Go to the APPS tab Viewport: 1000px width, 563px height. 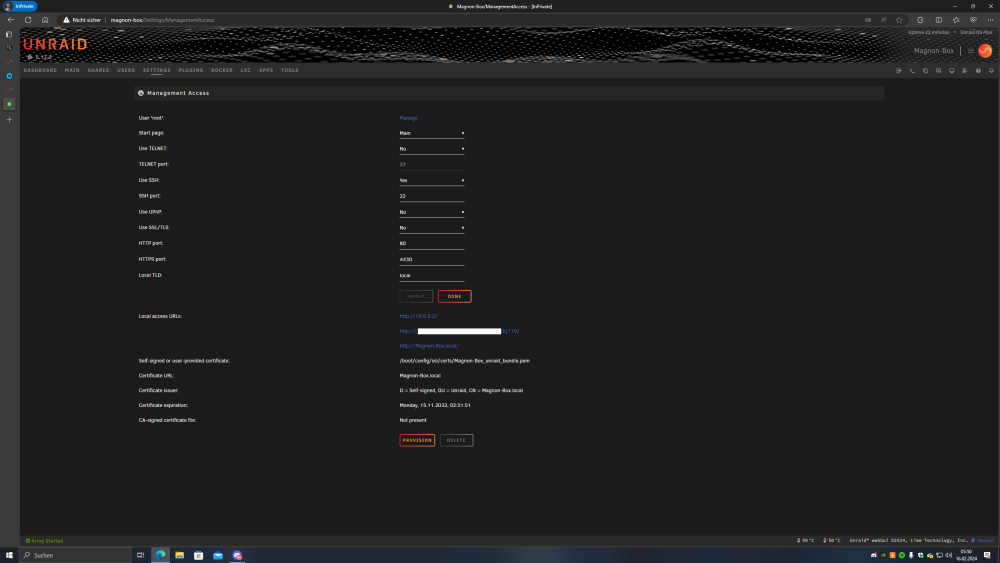[266, 70]
